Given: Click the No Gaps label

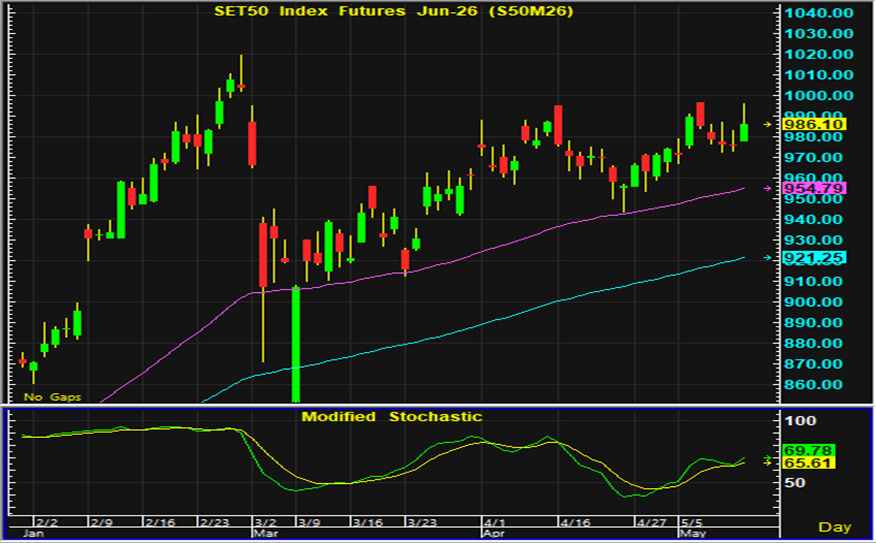Looking at the screenshot, I should [53, 397].
